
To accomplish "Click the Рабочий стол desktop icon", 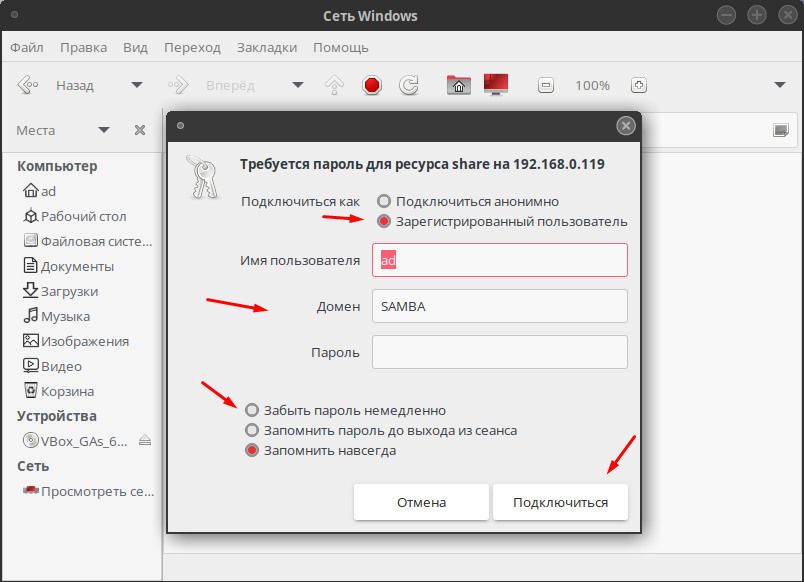I will [31, 215].
